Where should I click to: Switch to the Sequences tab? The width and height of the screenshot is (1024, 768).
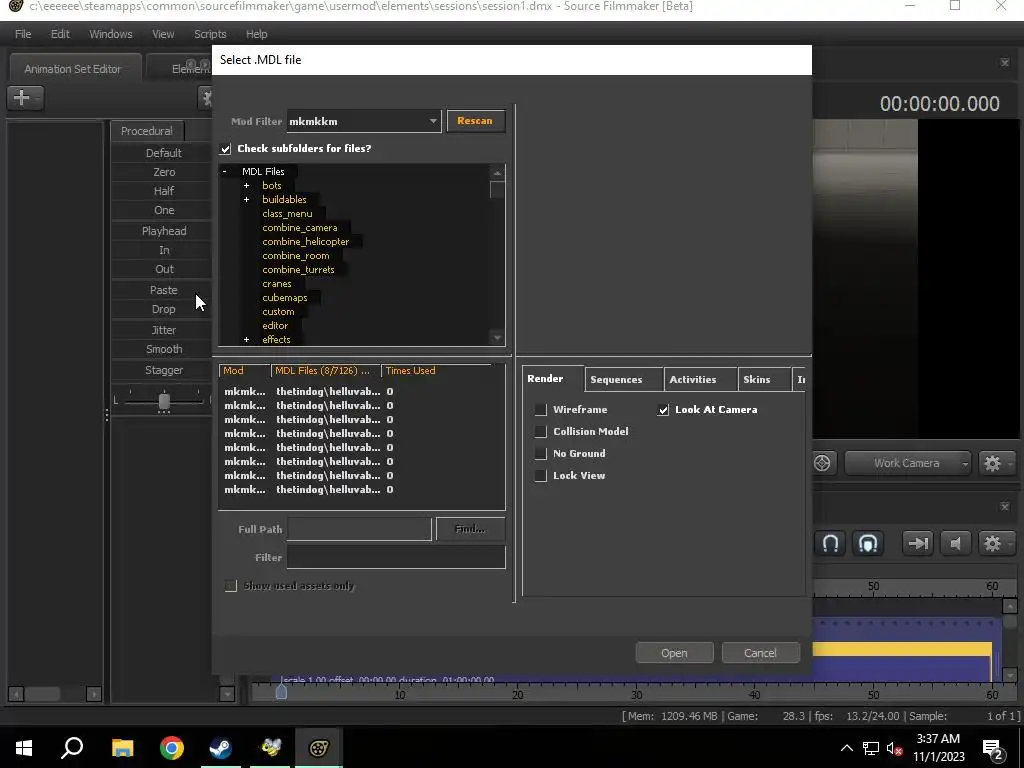pos(624,379)
